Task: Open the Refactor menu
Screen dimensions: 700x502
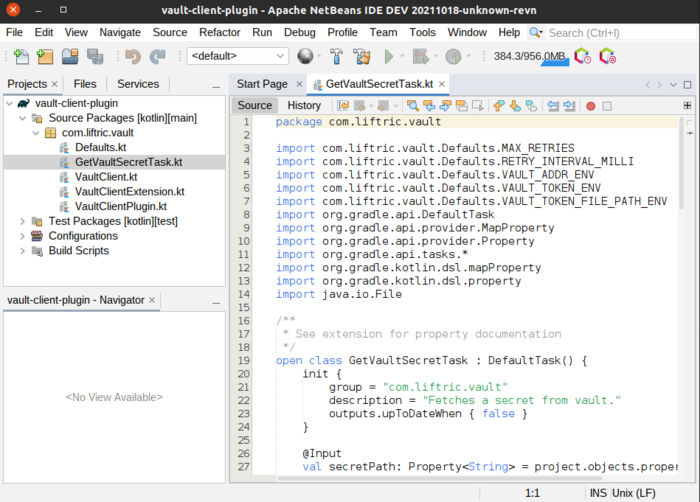Action: [x=218, y=32]
